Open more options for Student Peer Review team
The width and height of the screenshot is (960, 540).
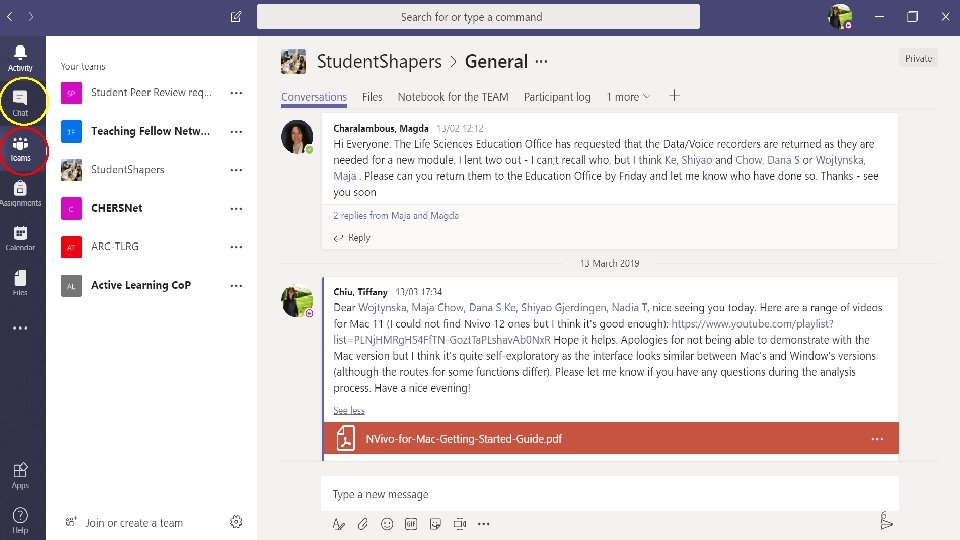tap(236, 93)
